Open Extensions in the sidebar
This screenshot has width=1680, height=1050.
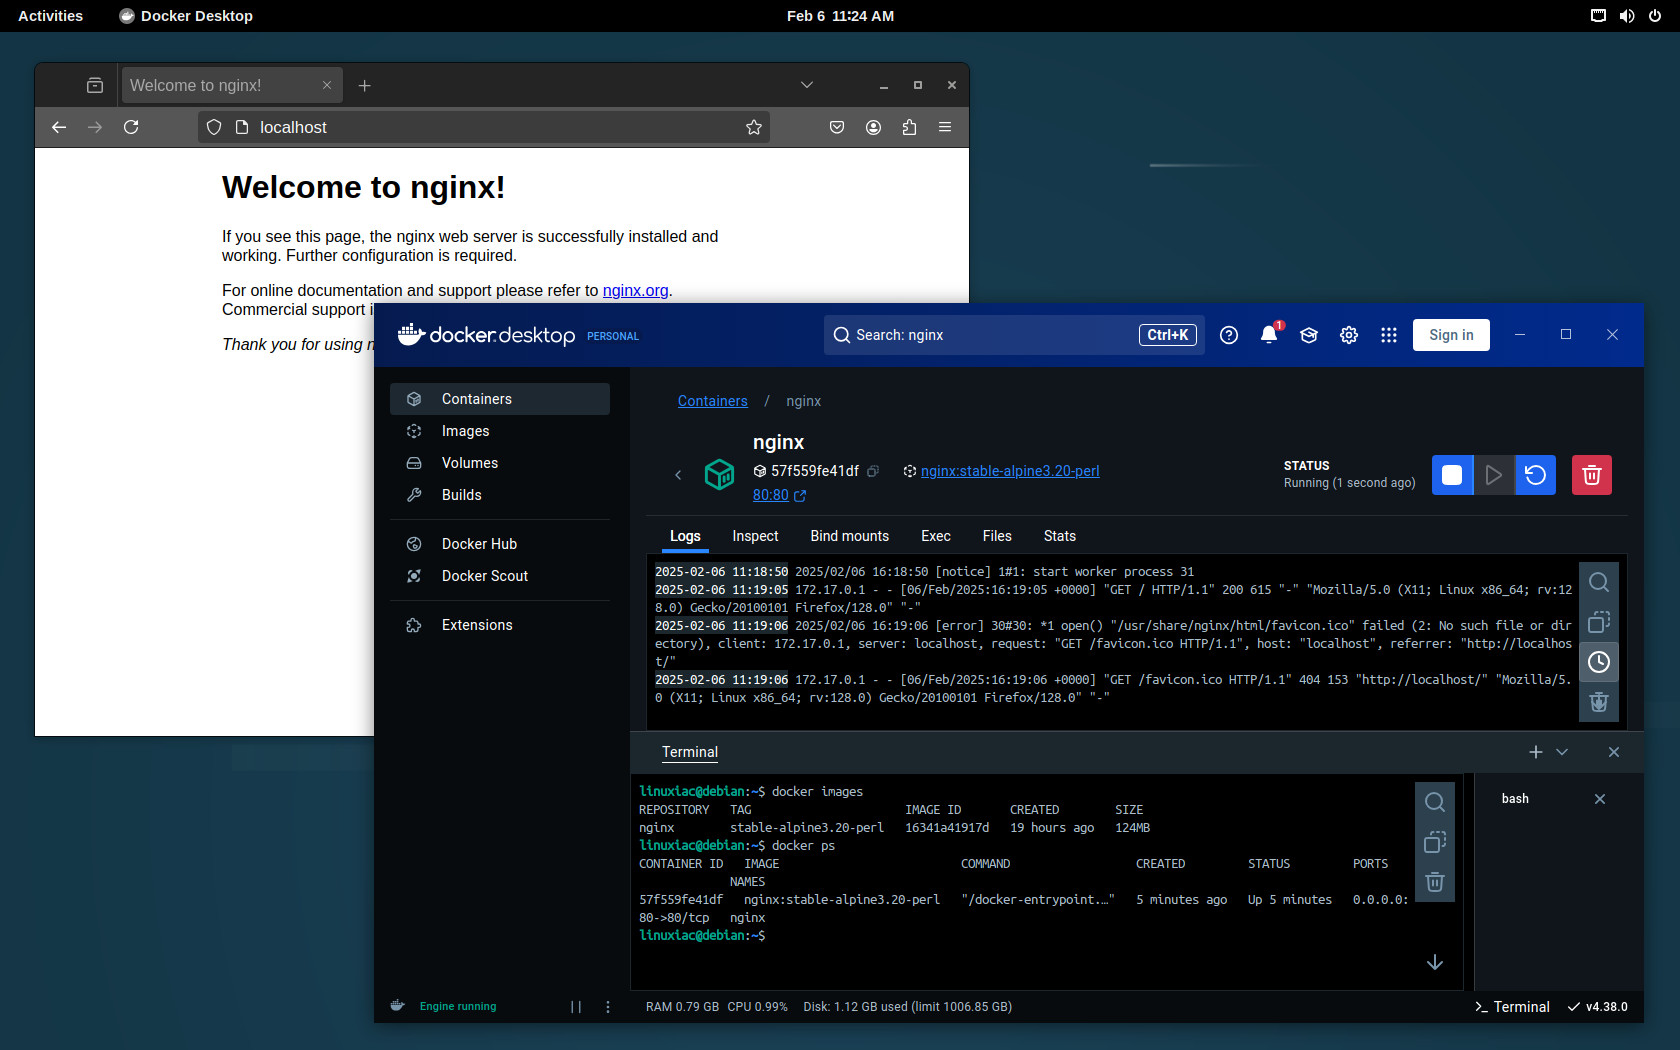coord(500,625)
